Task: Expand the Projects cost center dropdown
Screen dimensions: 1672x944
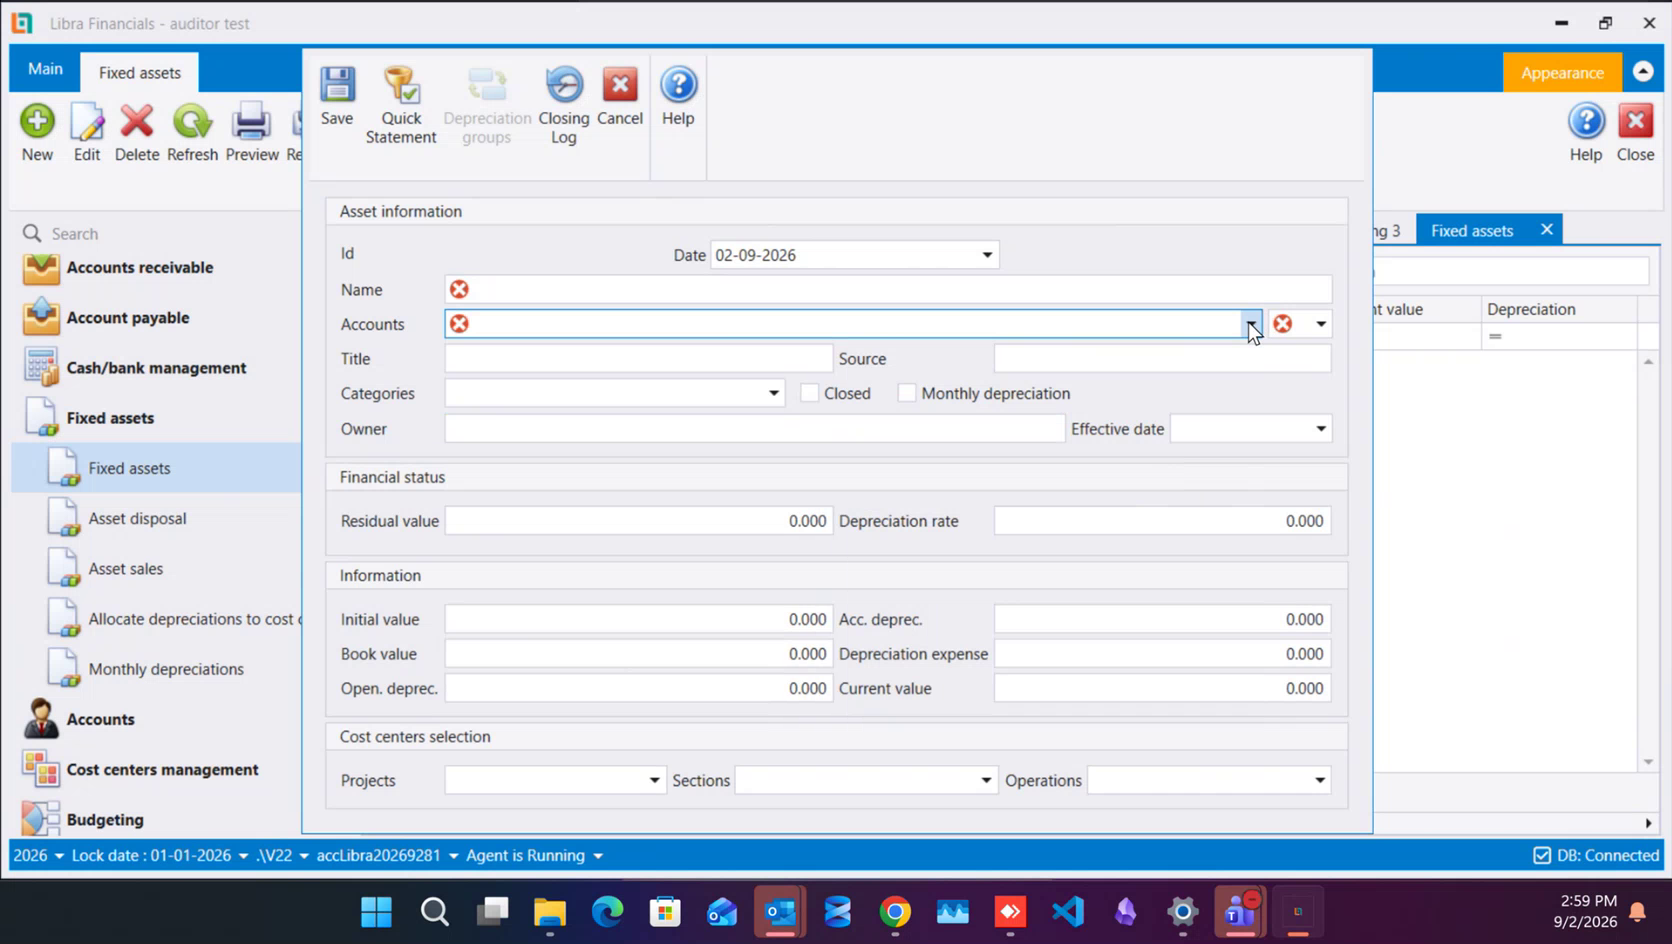Action: 654,780
